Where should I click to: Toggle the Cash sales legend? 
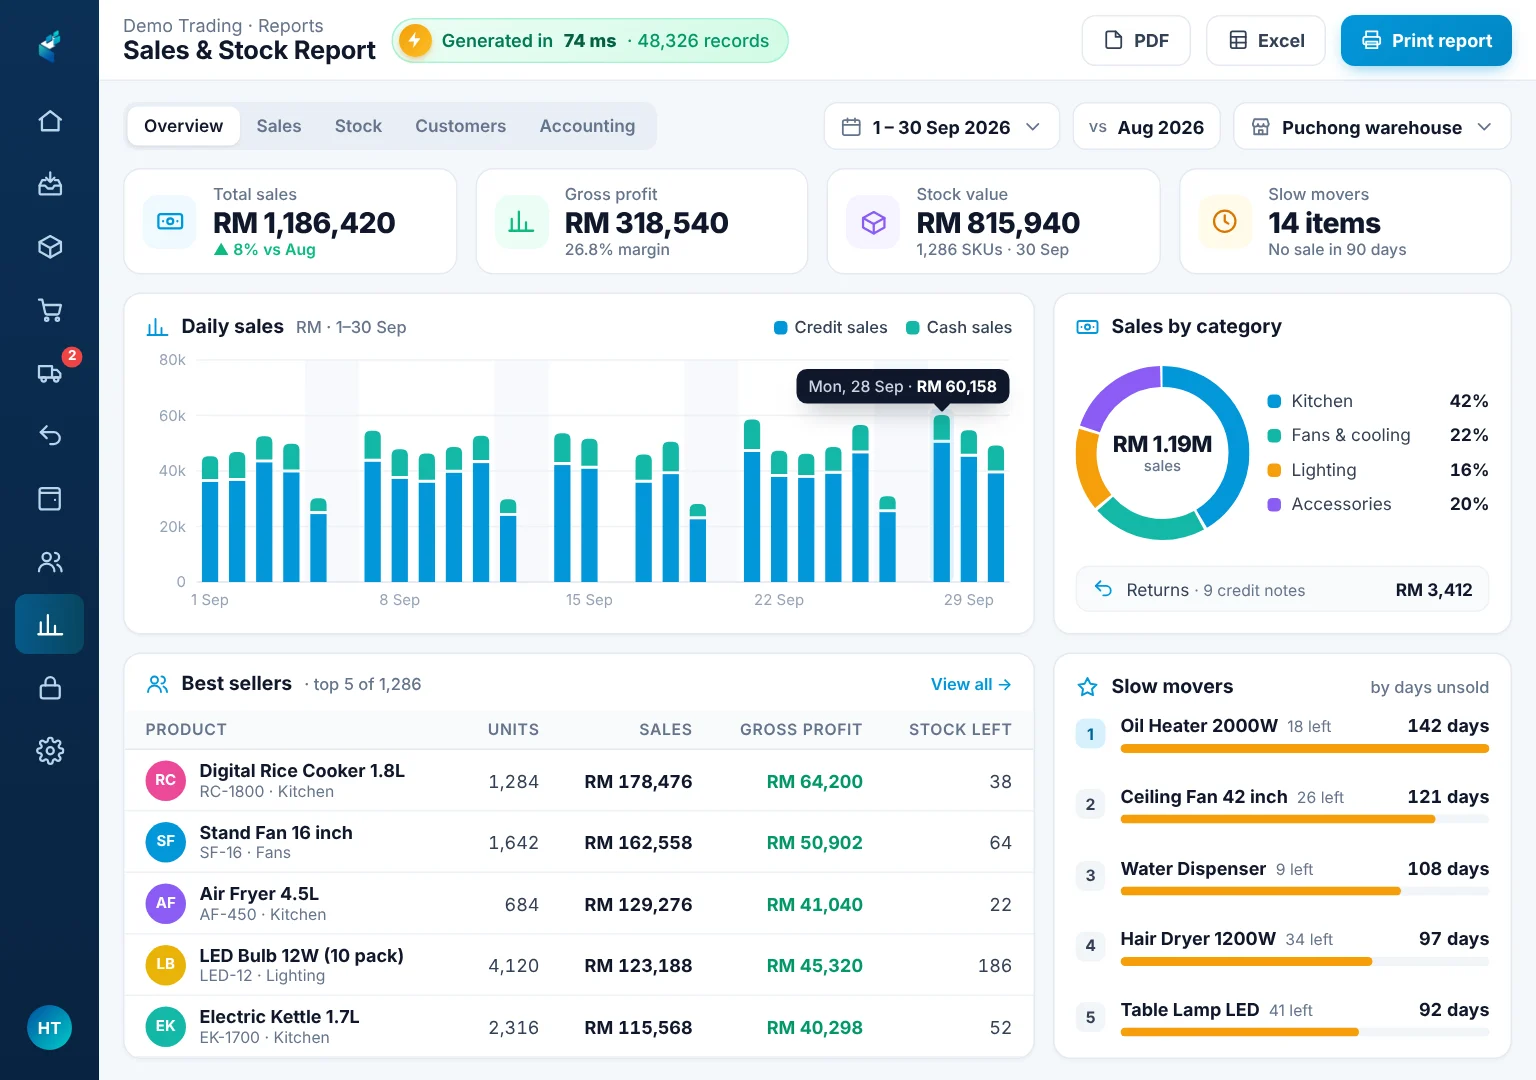(959, 328)
